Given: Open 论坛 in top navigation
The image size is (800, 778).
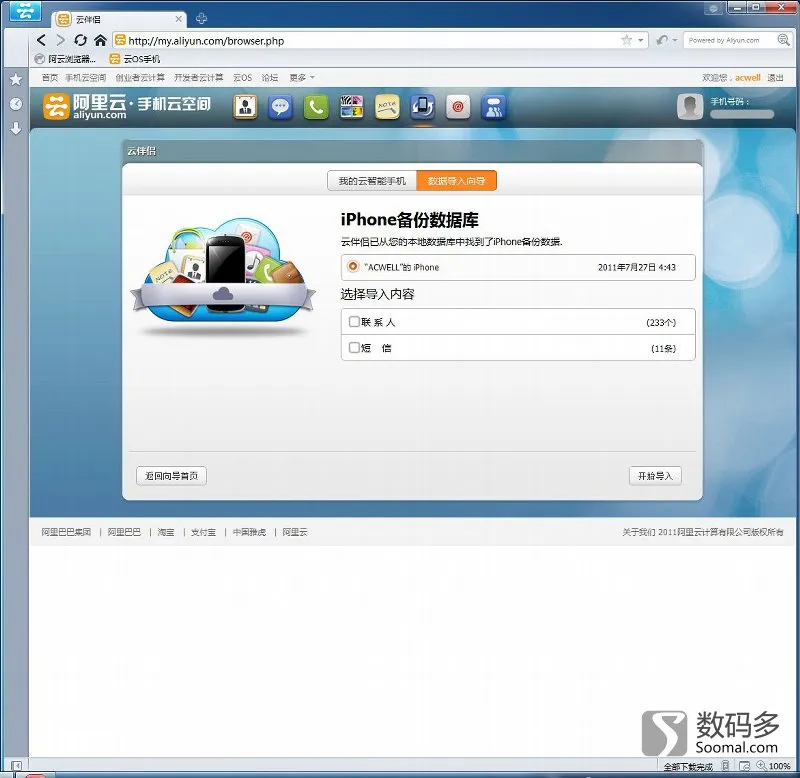Looking at the screenshot, I should (270, 78).
